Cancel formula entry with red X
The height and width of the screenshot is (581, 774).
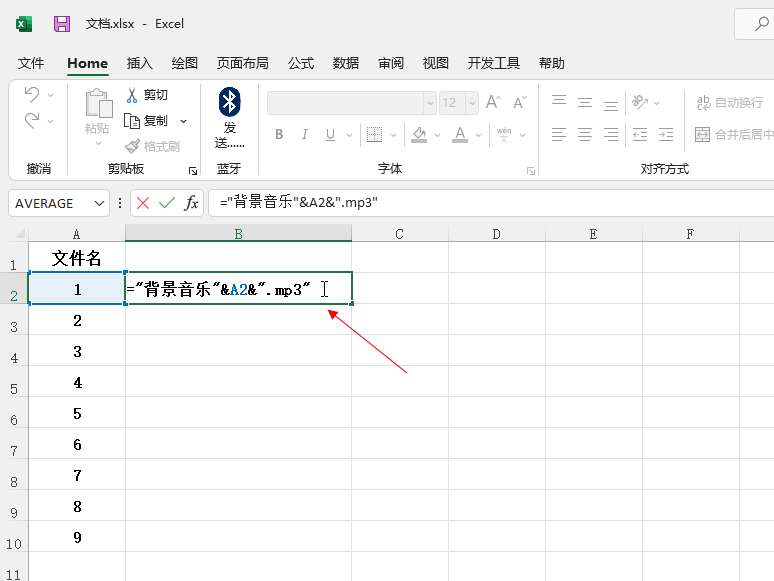(143, 203)
